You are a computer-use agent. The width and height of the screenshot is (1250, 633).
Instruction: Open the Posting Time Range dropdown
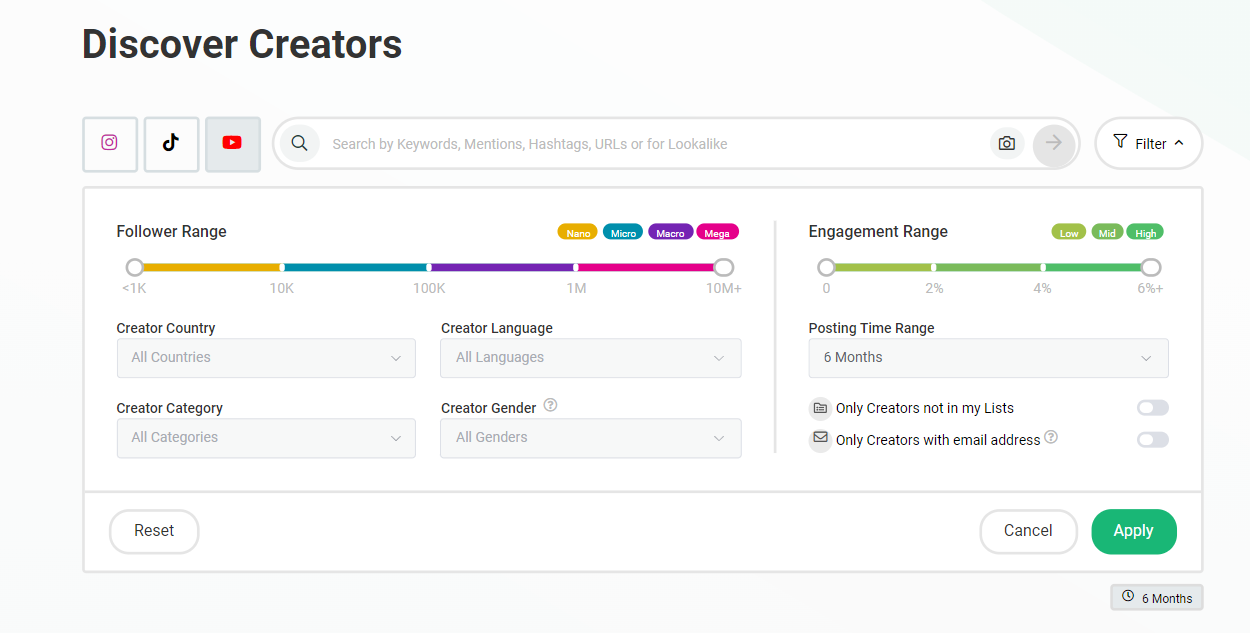tap(988, 357)
